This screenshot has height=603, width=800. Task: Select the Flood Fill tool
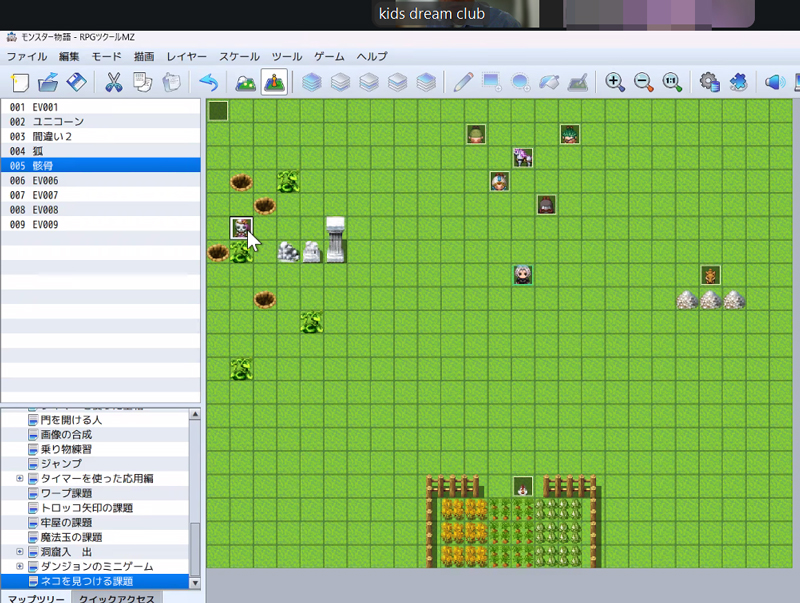[x=550, y=82]
